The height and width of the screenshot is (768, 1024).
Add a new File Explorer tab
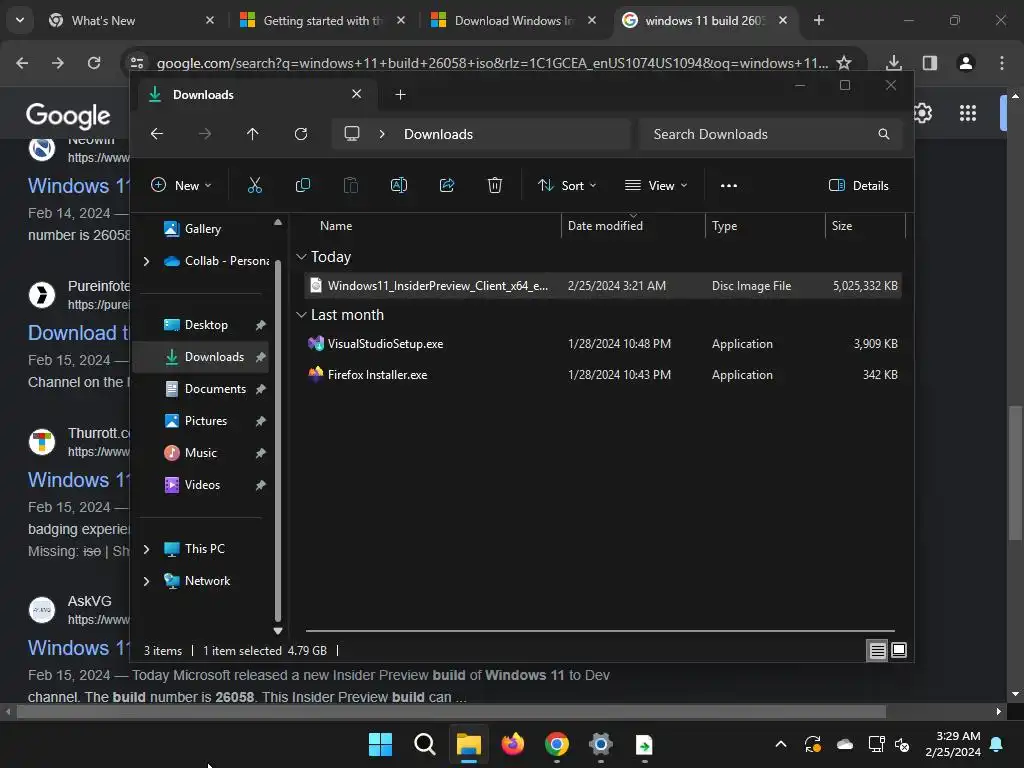400,95
